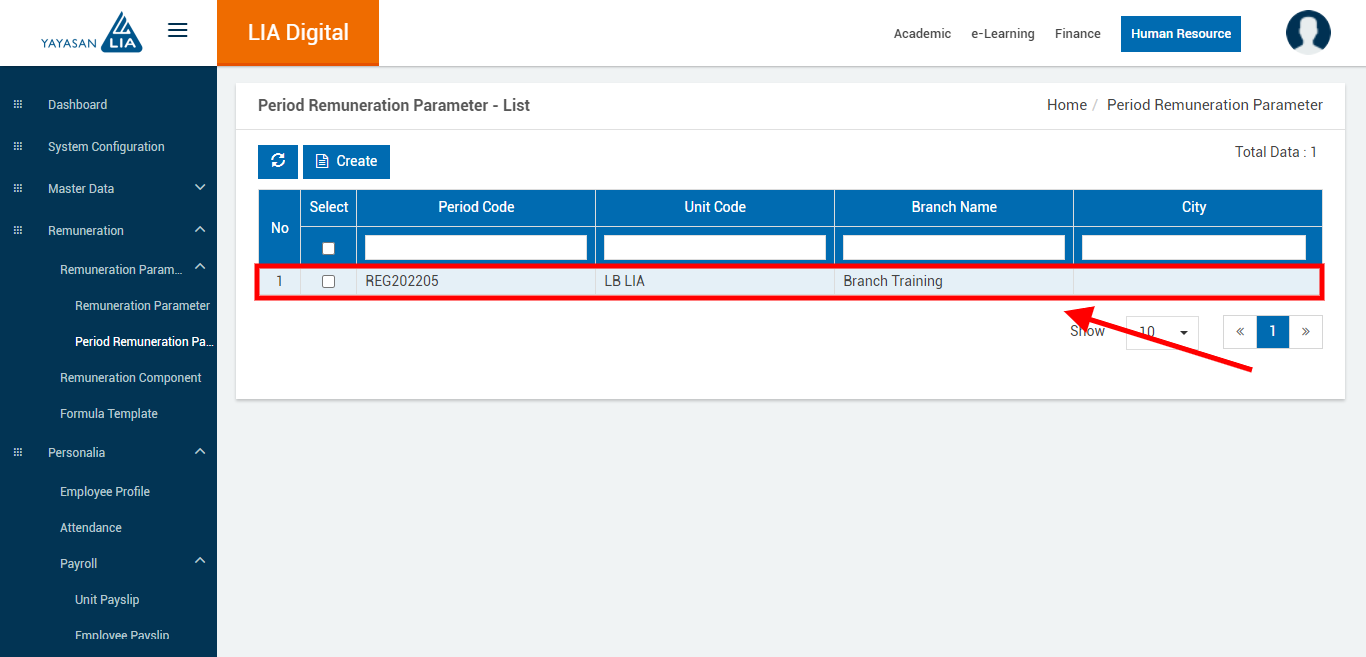1366x657 pixels.
Task: Click the Home breadcrumb link
Action: [1066, 105]
